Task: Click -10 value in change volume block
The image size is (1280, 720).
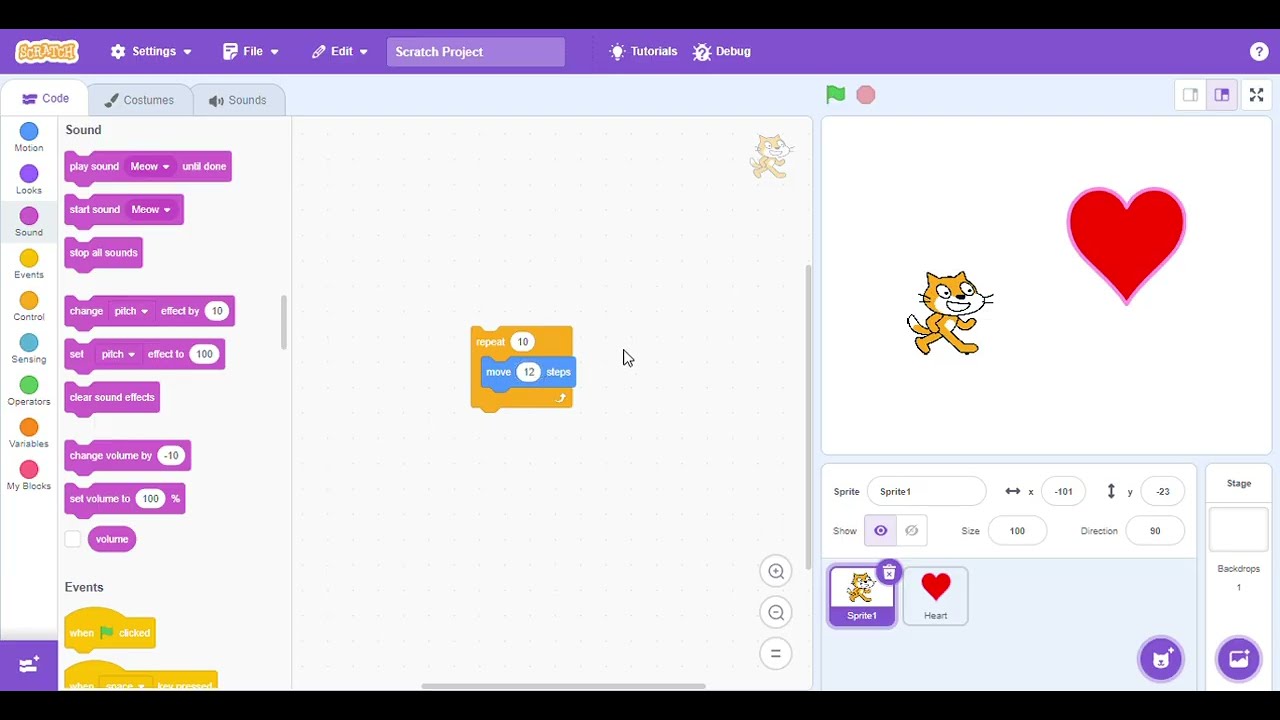Action: (x=171, y=456)
